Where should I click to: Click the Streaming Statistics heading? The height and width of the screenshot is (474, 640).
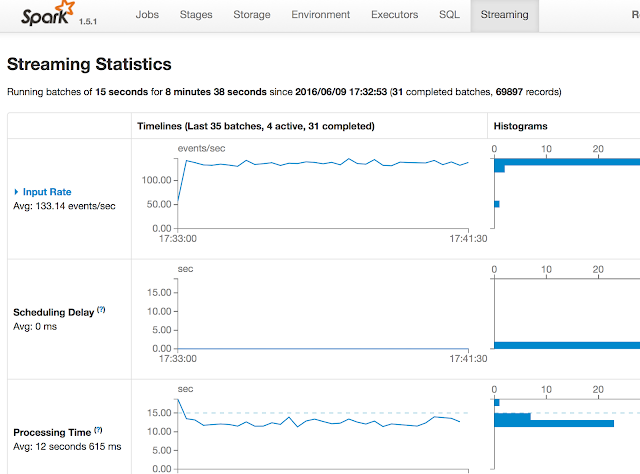pos(89,65)
